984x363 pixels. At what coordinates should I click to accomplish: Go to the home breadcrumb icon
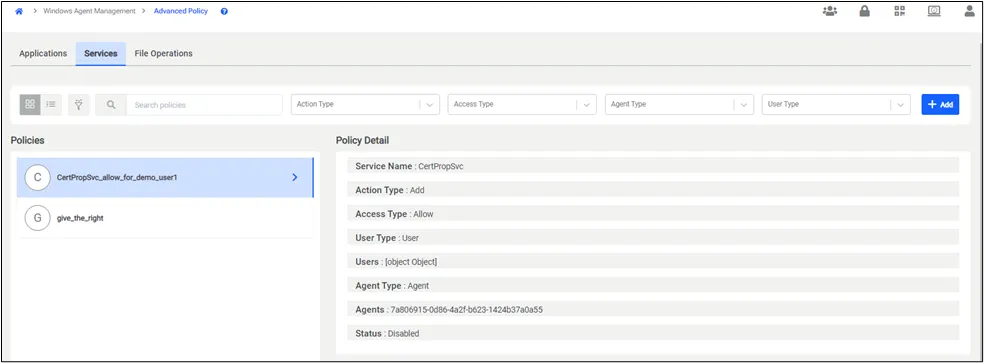19,11
